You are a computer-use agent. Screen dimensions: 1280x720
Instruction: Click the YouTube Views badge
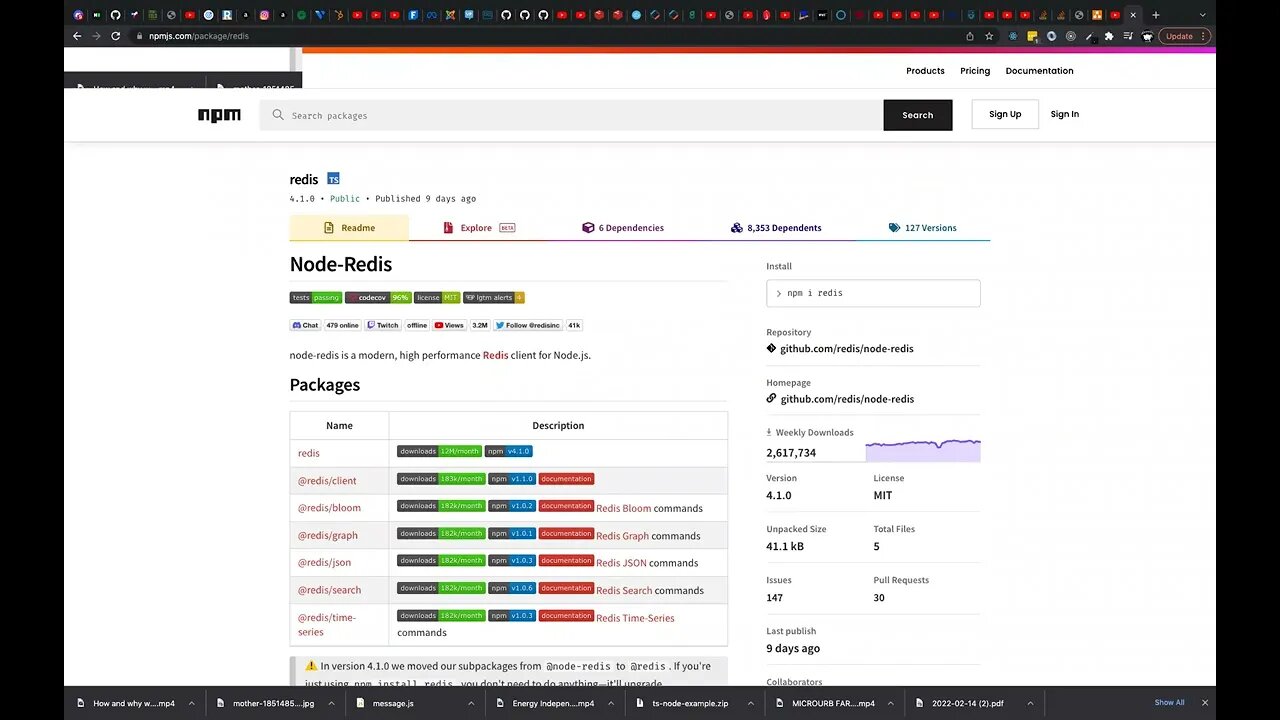pyautogui.click(x=450, y=325)
